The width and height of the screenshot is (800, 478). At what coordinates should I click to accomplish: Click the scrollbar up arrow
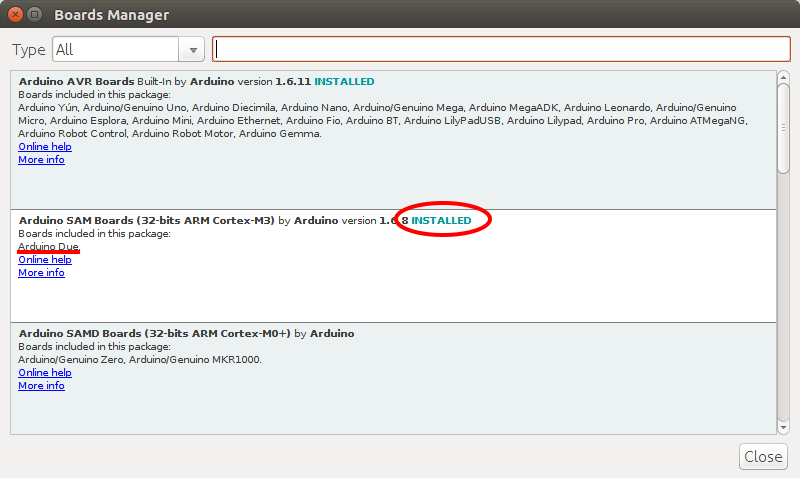tap(783, 78)
